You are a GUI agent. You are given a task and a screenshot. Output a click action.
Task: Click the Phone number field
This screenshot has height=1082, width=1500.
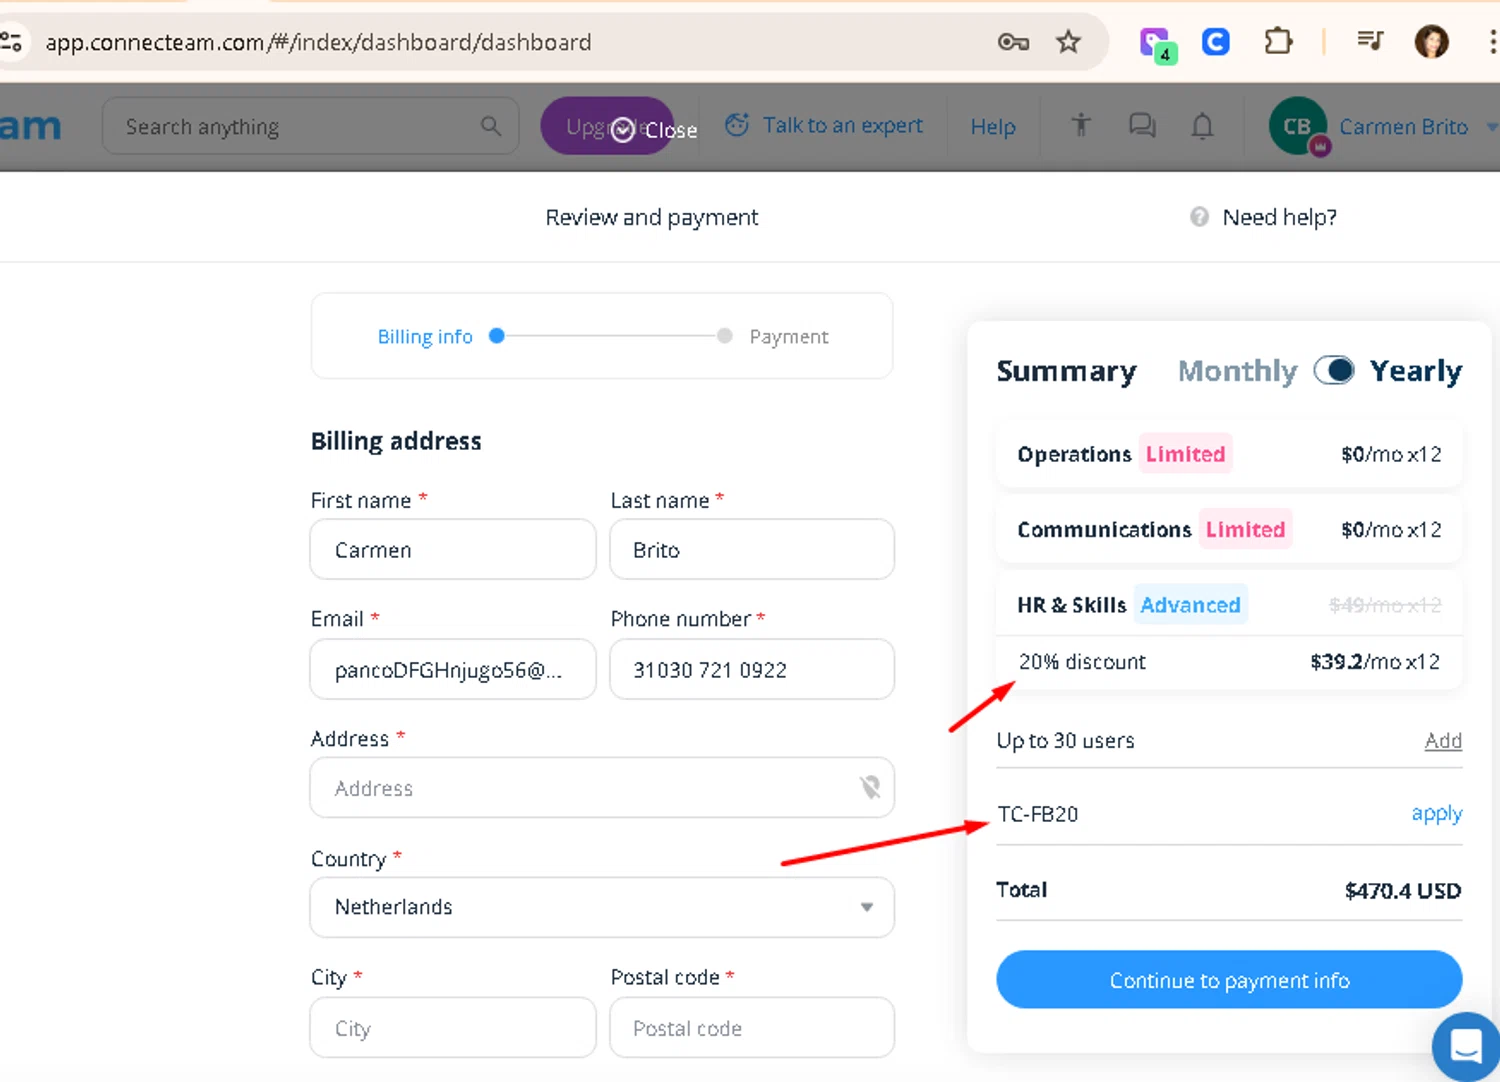coord(752,669)
